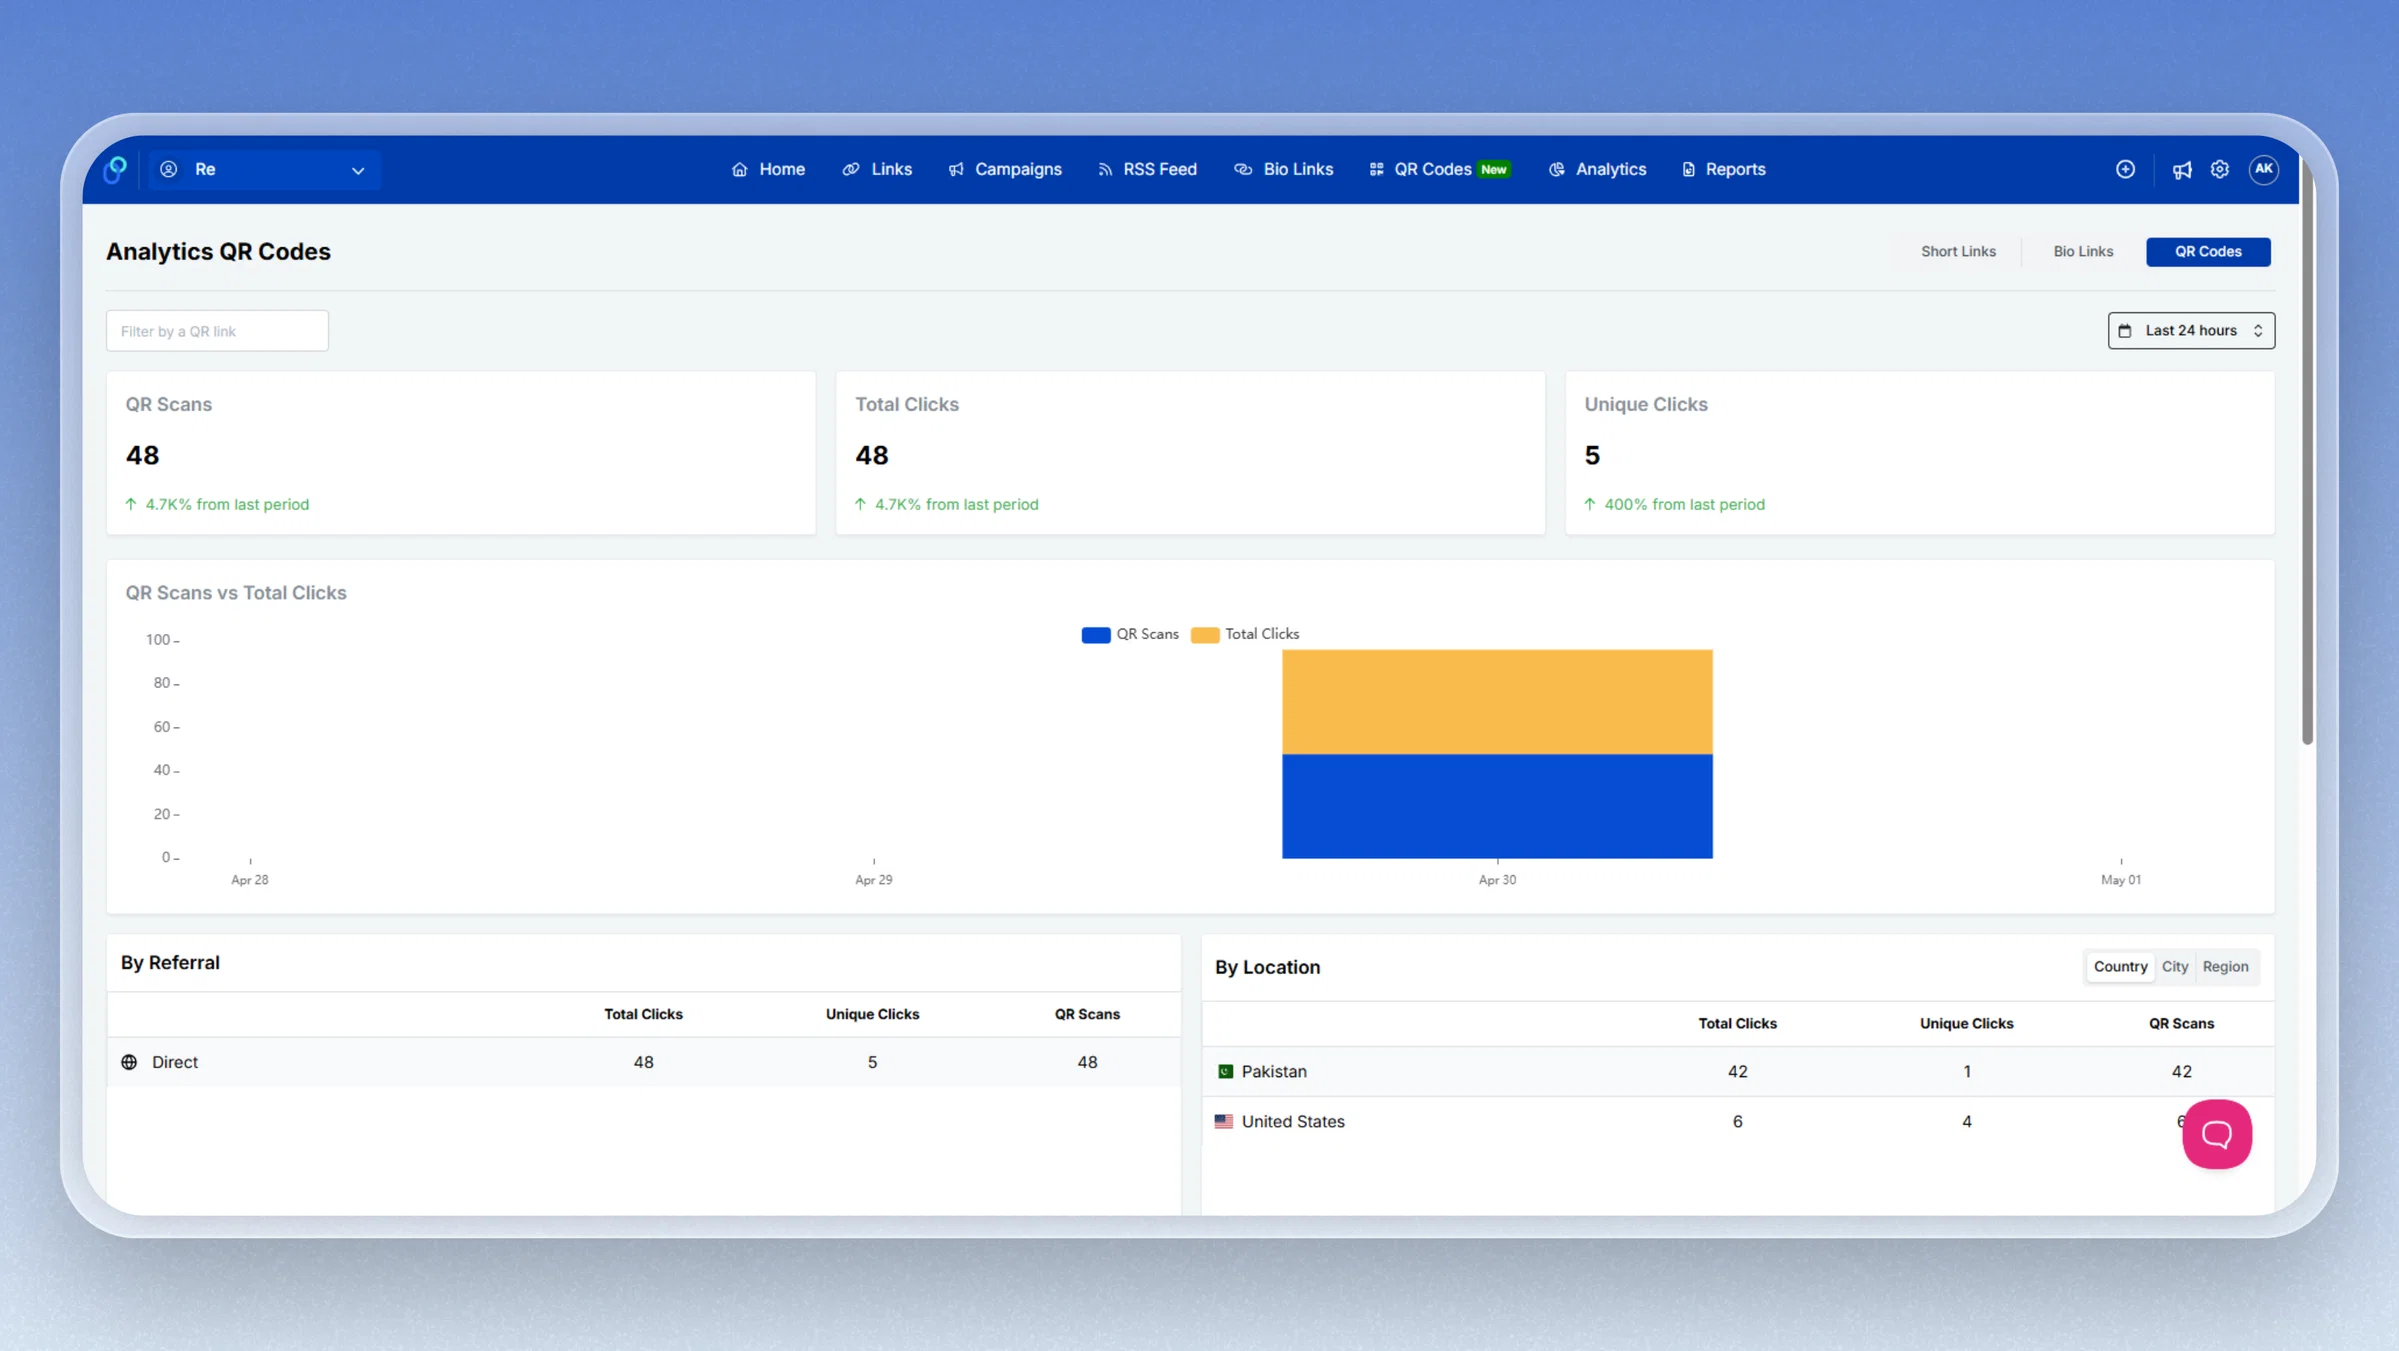Open the pink chat support bubble

pos(2217,1133)
